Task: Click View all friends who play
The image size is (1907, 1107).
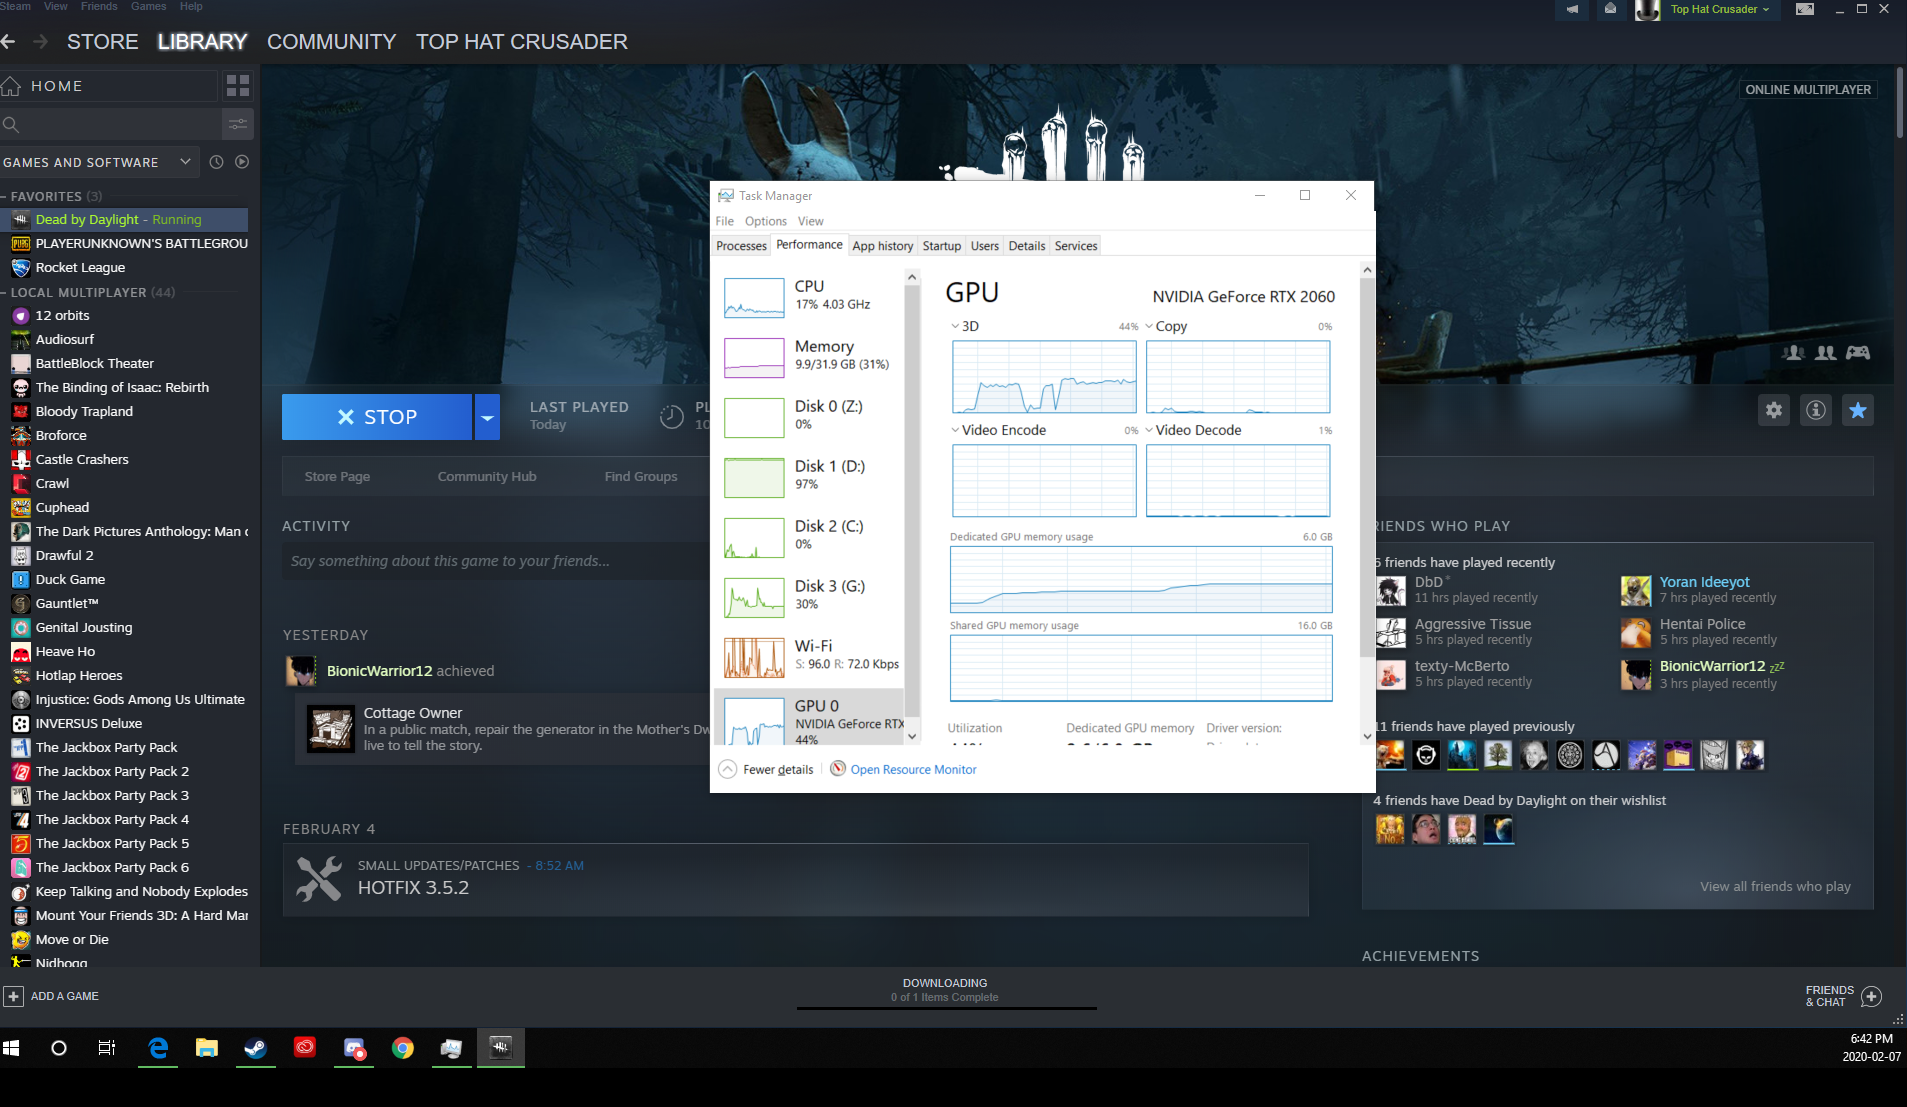Action: coord(1775,886)
